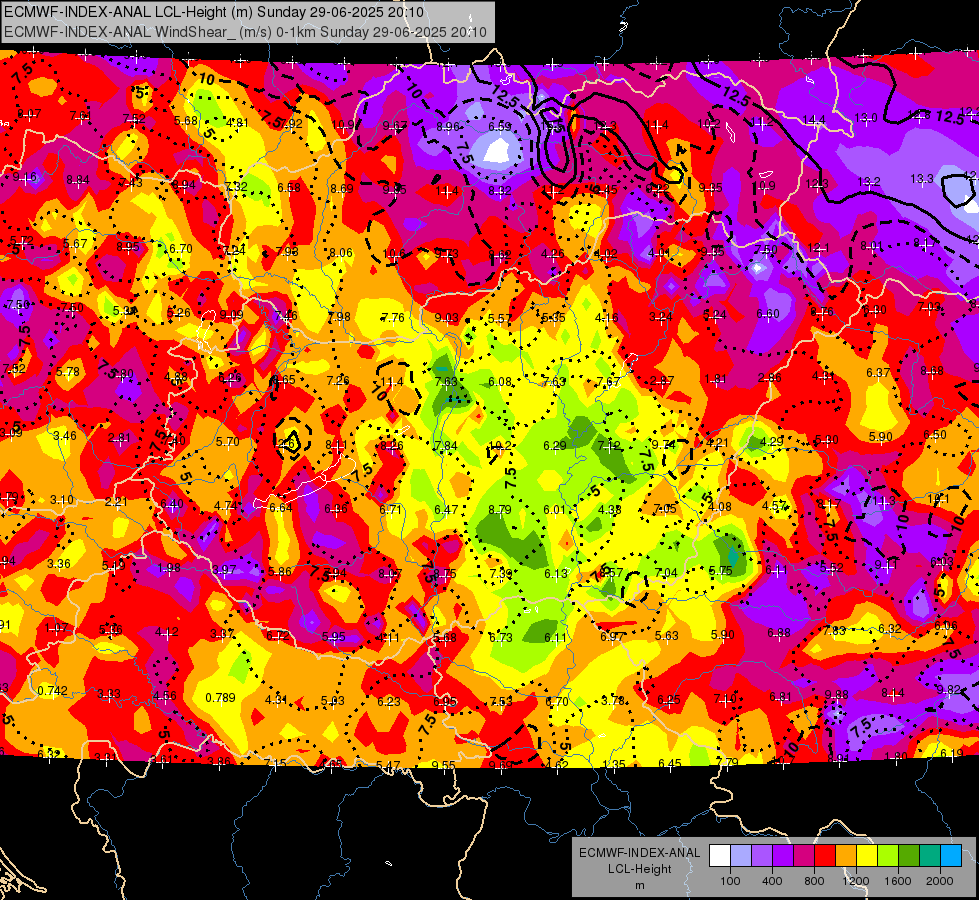This screenshot has width=979, height=900.
Task: Click the grid value 10.6
Action: point(393,254)
